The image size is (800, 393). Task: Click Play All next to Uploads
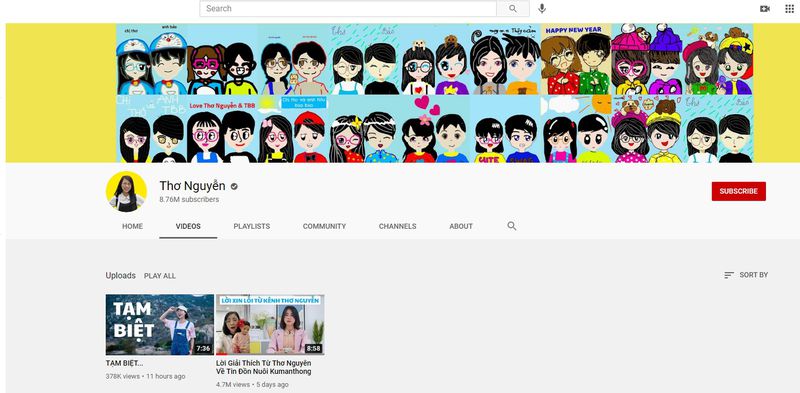coord(160,276)
